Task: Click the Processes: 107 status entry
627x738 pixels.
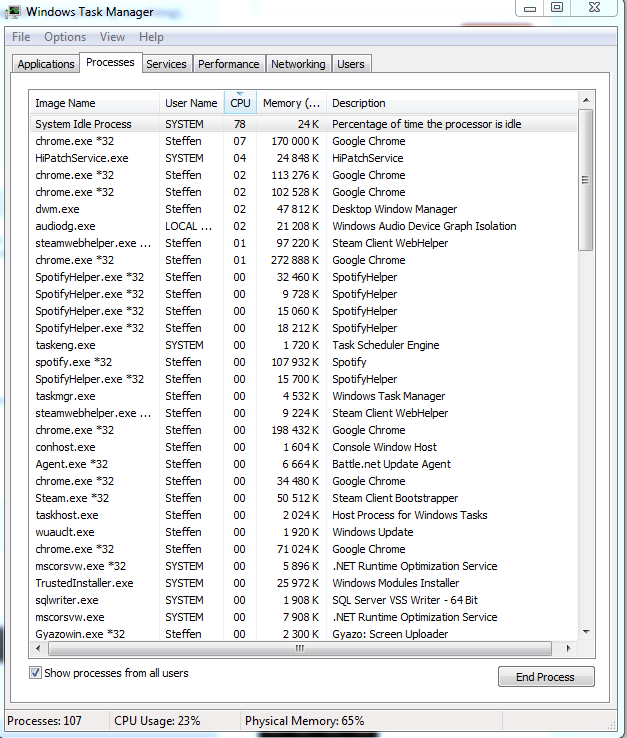Action: click(x=44, y=721)
